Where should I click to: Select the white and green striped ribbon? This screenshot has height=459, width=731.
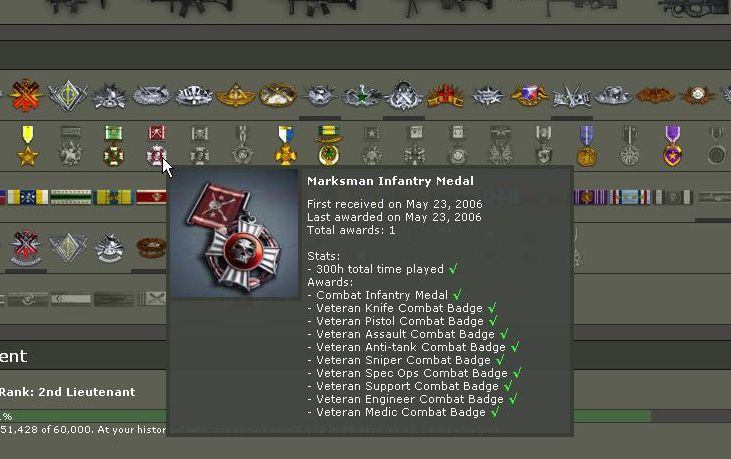[x=71, y=197]
